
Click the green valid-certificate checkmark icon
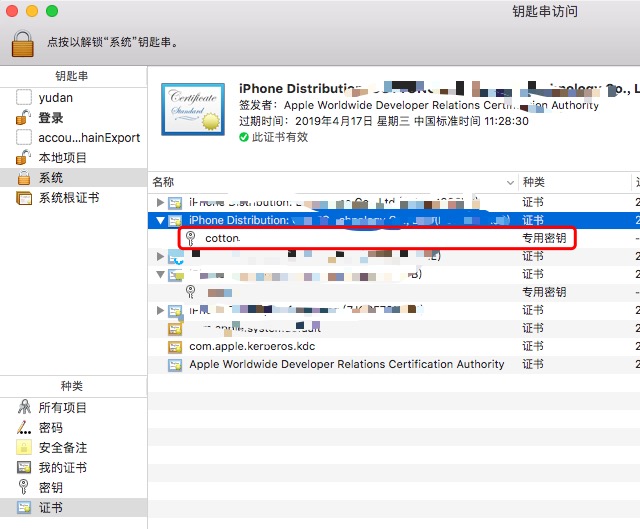pos(244,137)
